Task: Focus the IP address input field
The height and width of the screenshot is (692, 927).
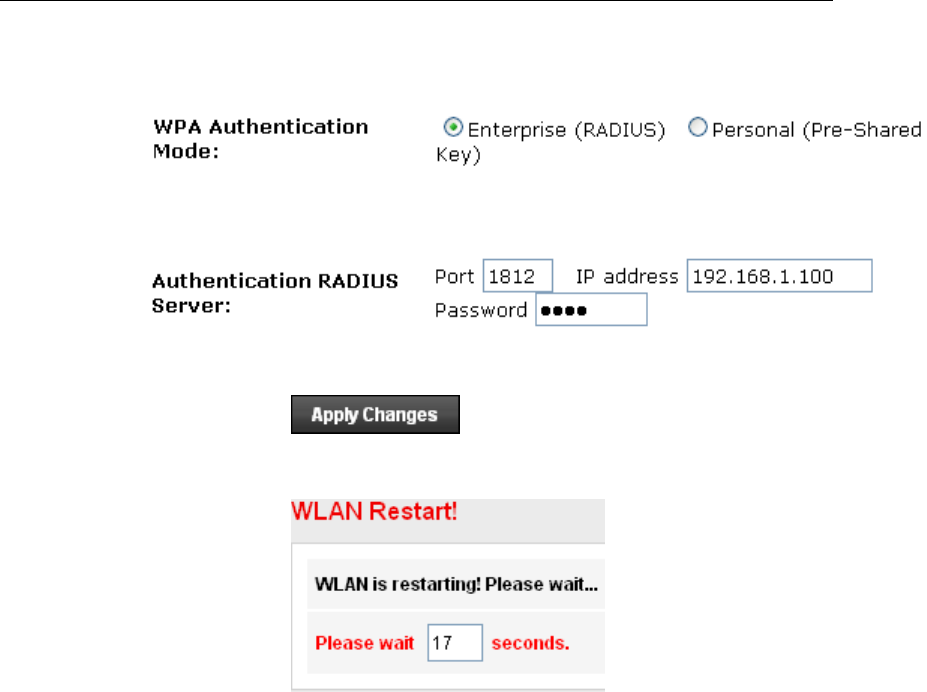Action: [x=779, y=277]
